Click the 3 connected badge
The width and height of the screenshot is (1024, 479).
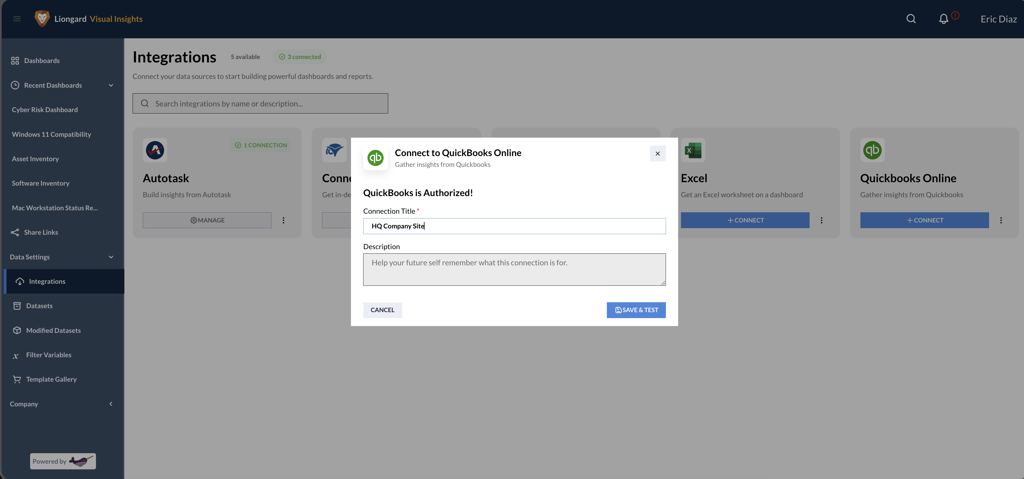(300, 57)
